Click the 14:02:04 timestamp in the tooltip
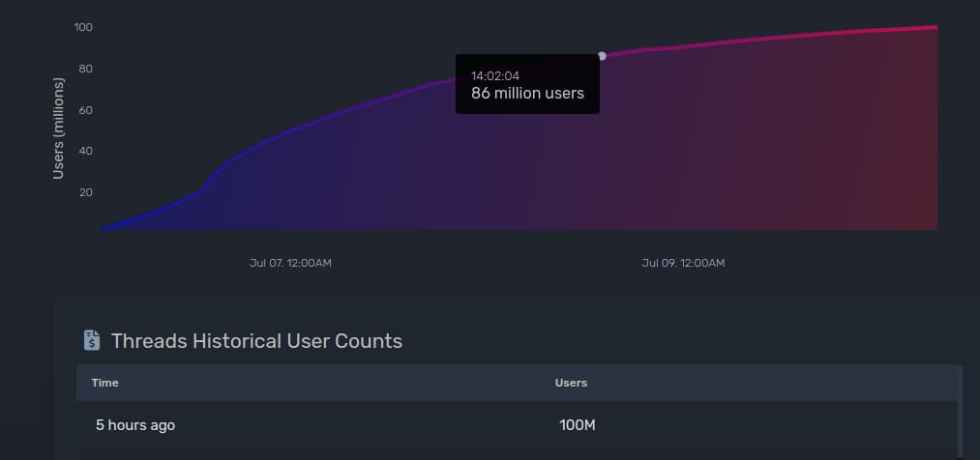The height and width of the screenshot is (460, 980). pyautogui.click(x=495, y=76)
